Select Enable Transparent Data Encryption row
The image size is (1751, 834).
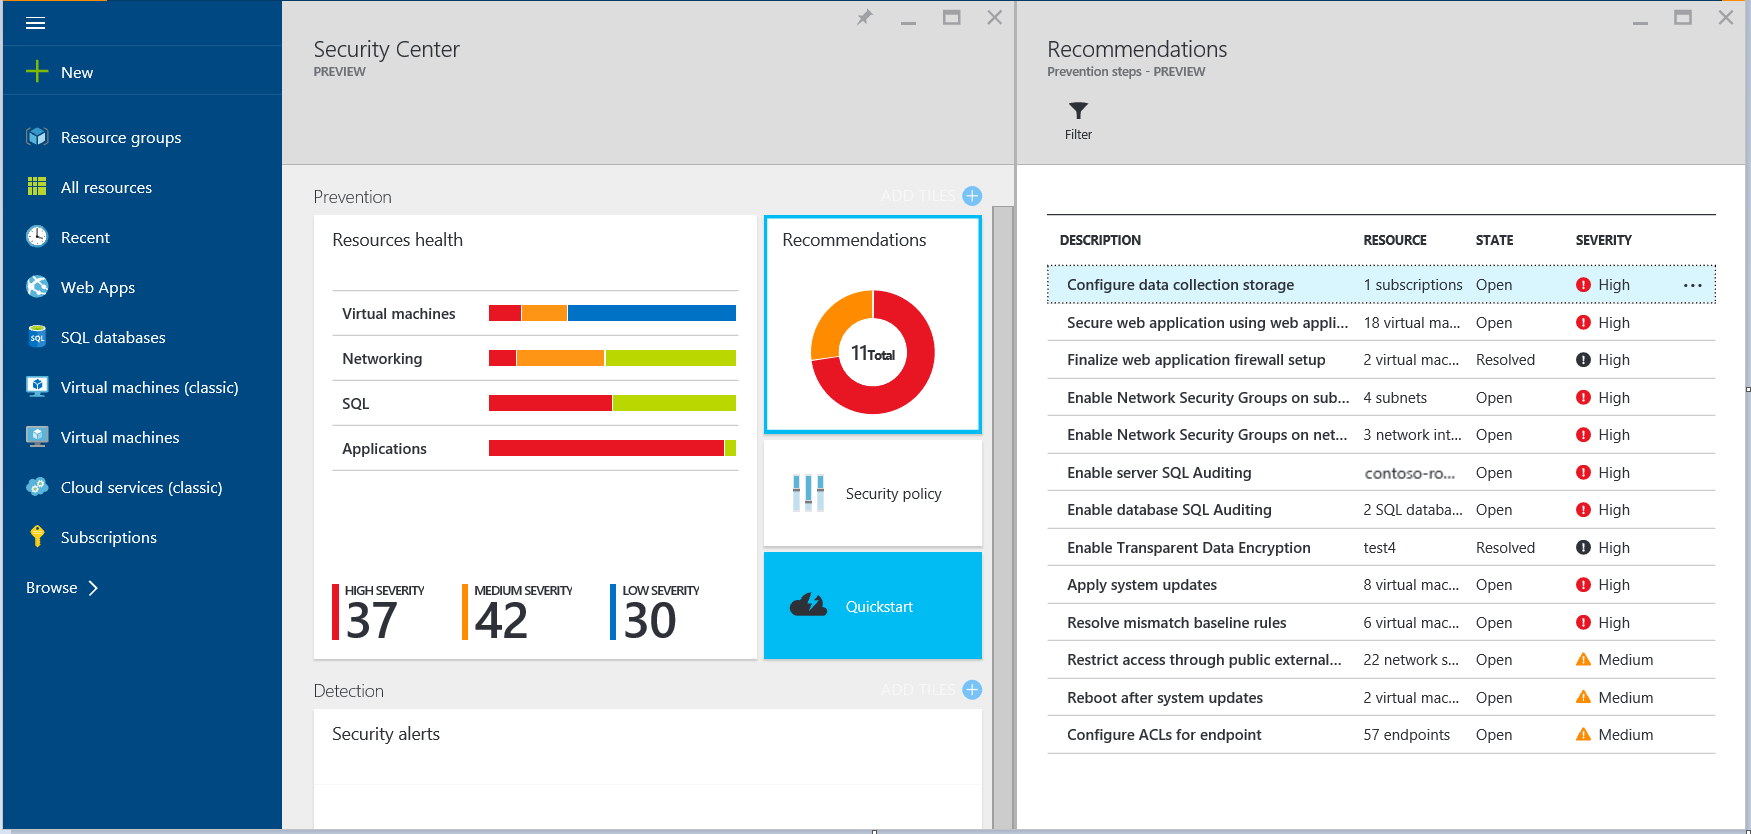point(1381,547)
